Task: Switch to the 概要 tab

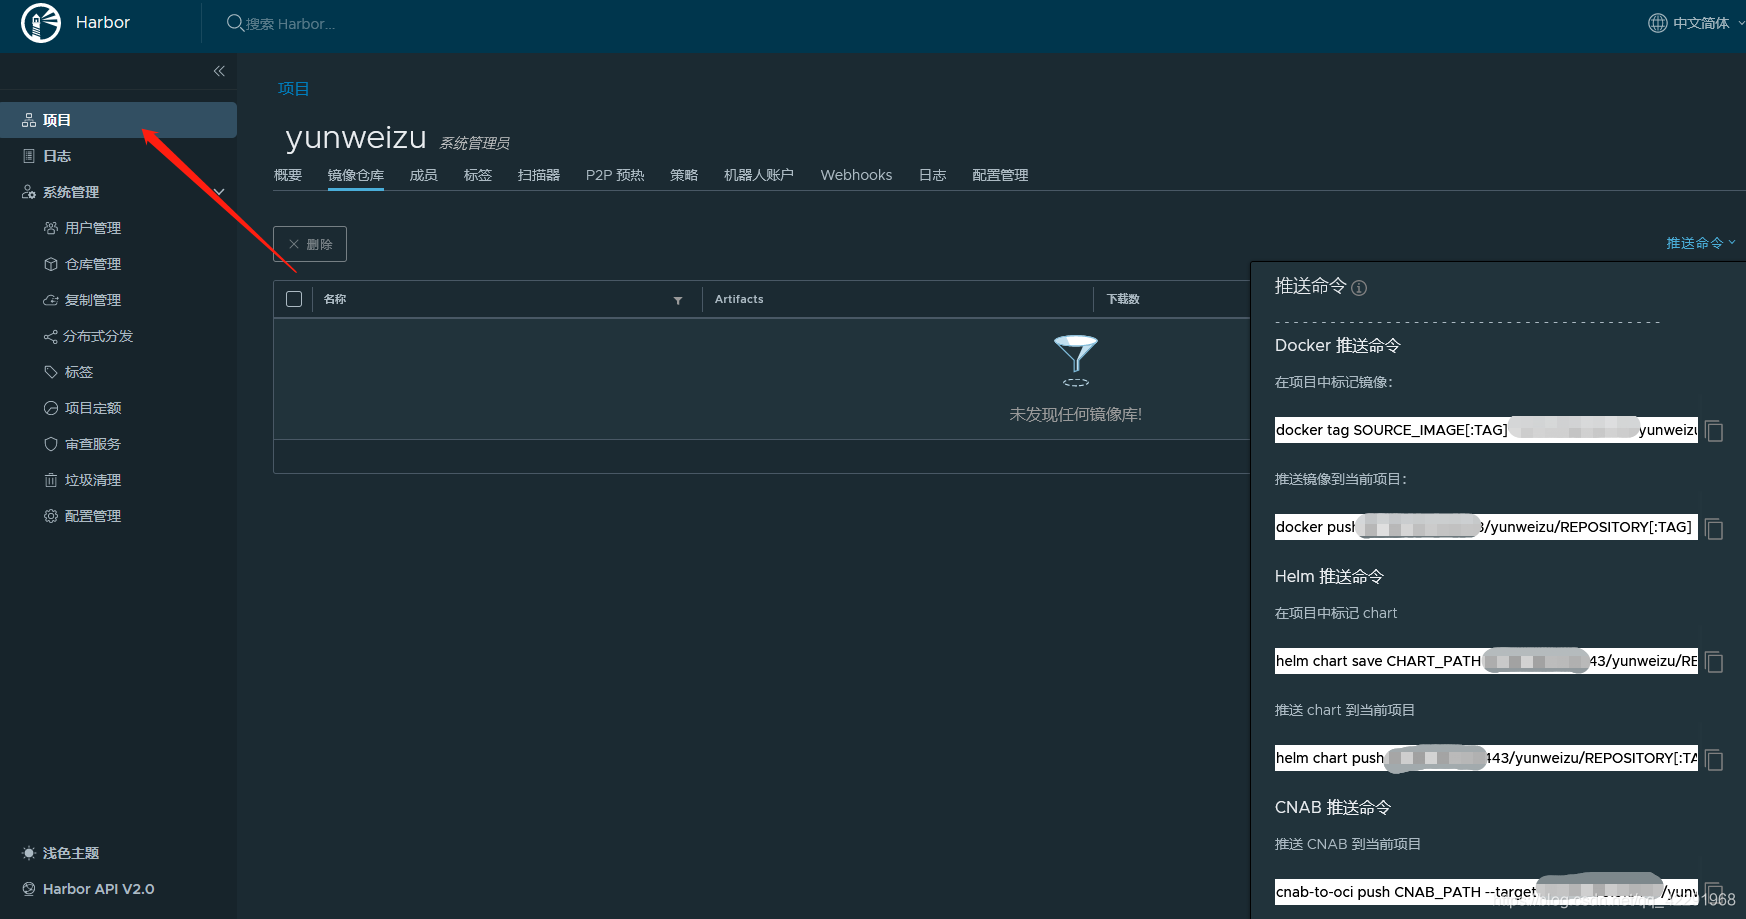Action: click(x=288, y=175)
